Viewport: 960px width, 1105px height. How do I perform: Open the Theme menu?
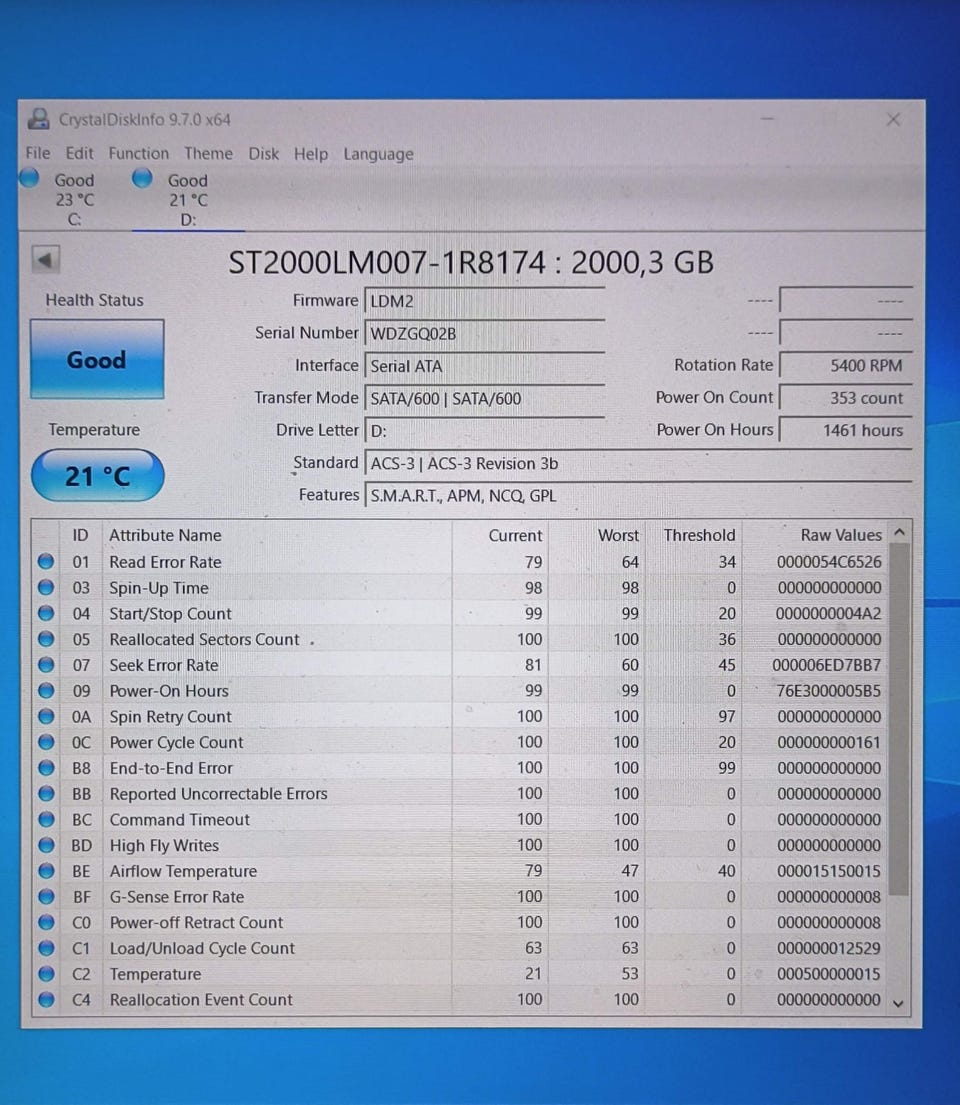point(209,153)
